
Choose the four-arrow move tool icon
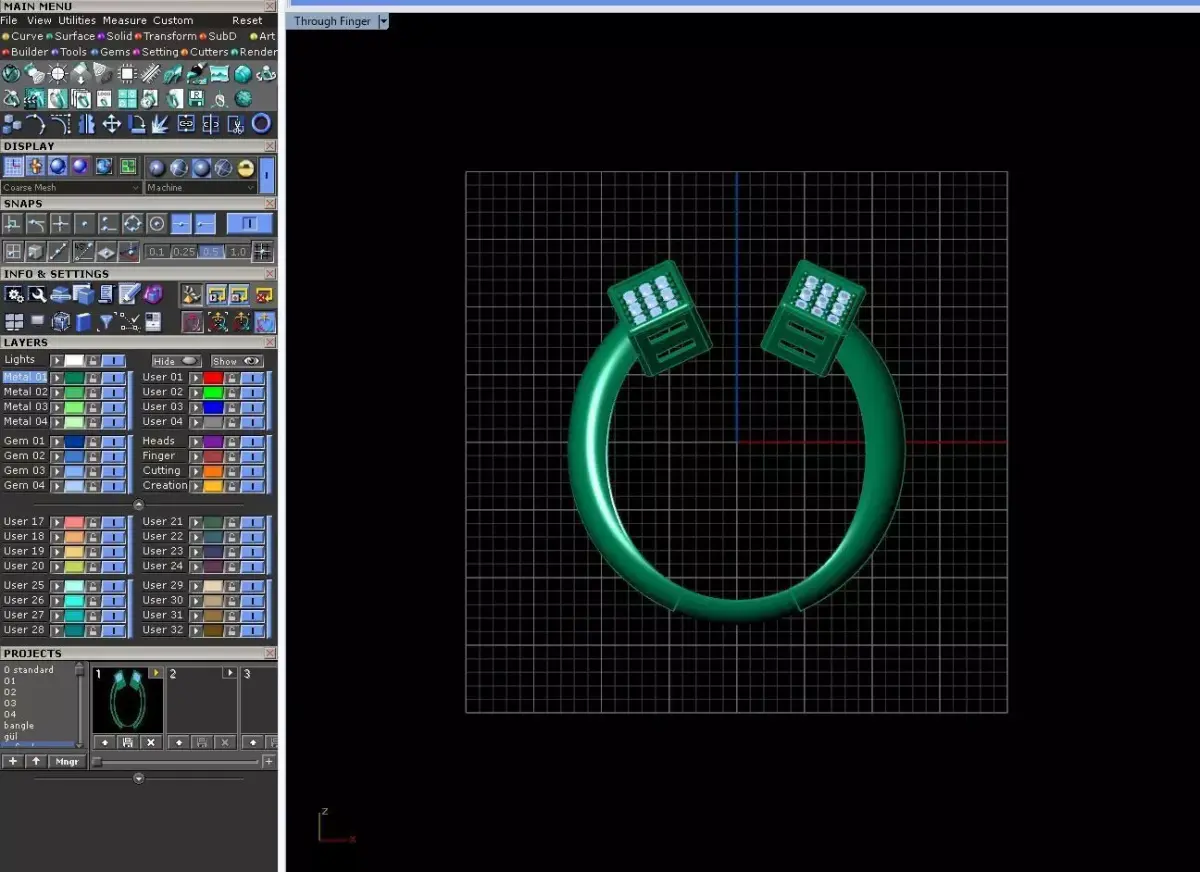(x=112, y=124)
